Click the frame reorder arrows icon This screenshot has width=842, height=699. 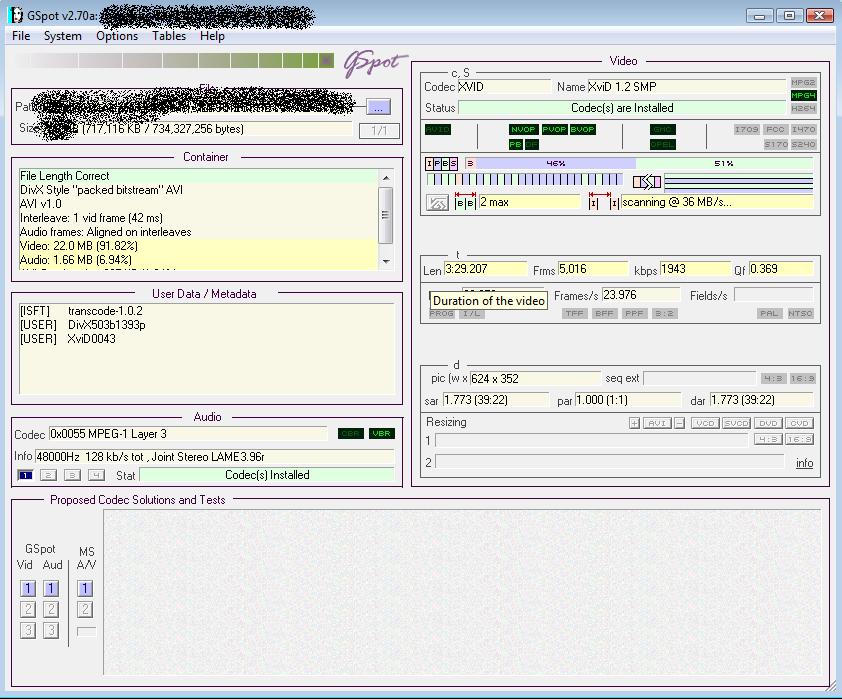coord(647,183)
